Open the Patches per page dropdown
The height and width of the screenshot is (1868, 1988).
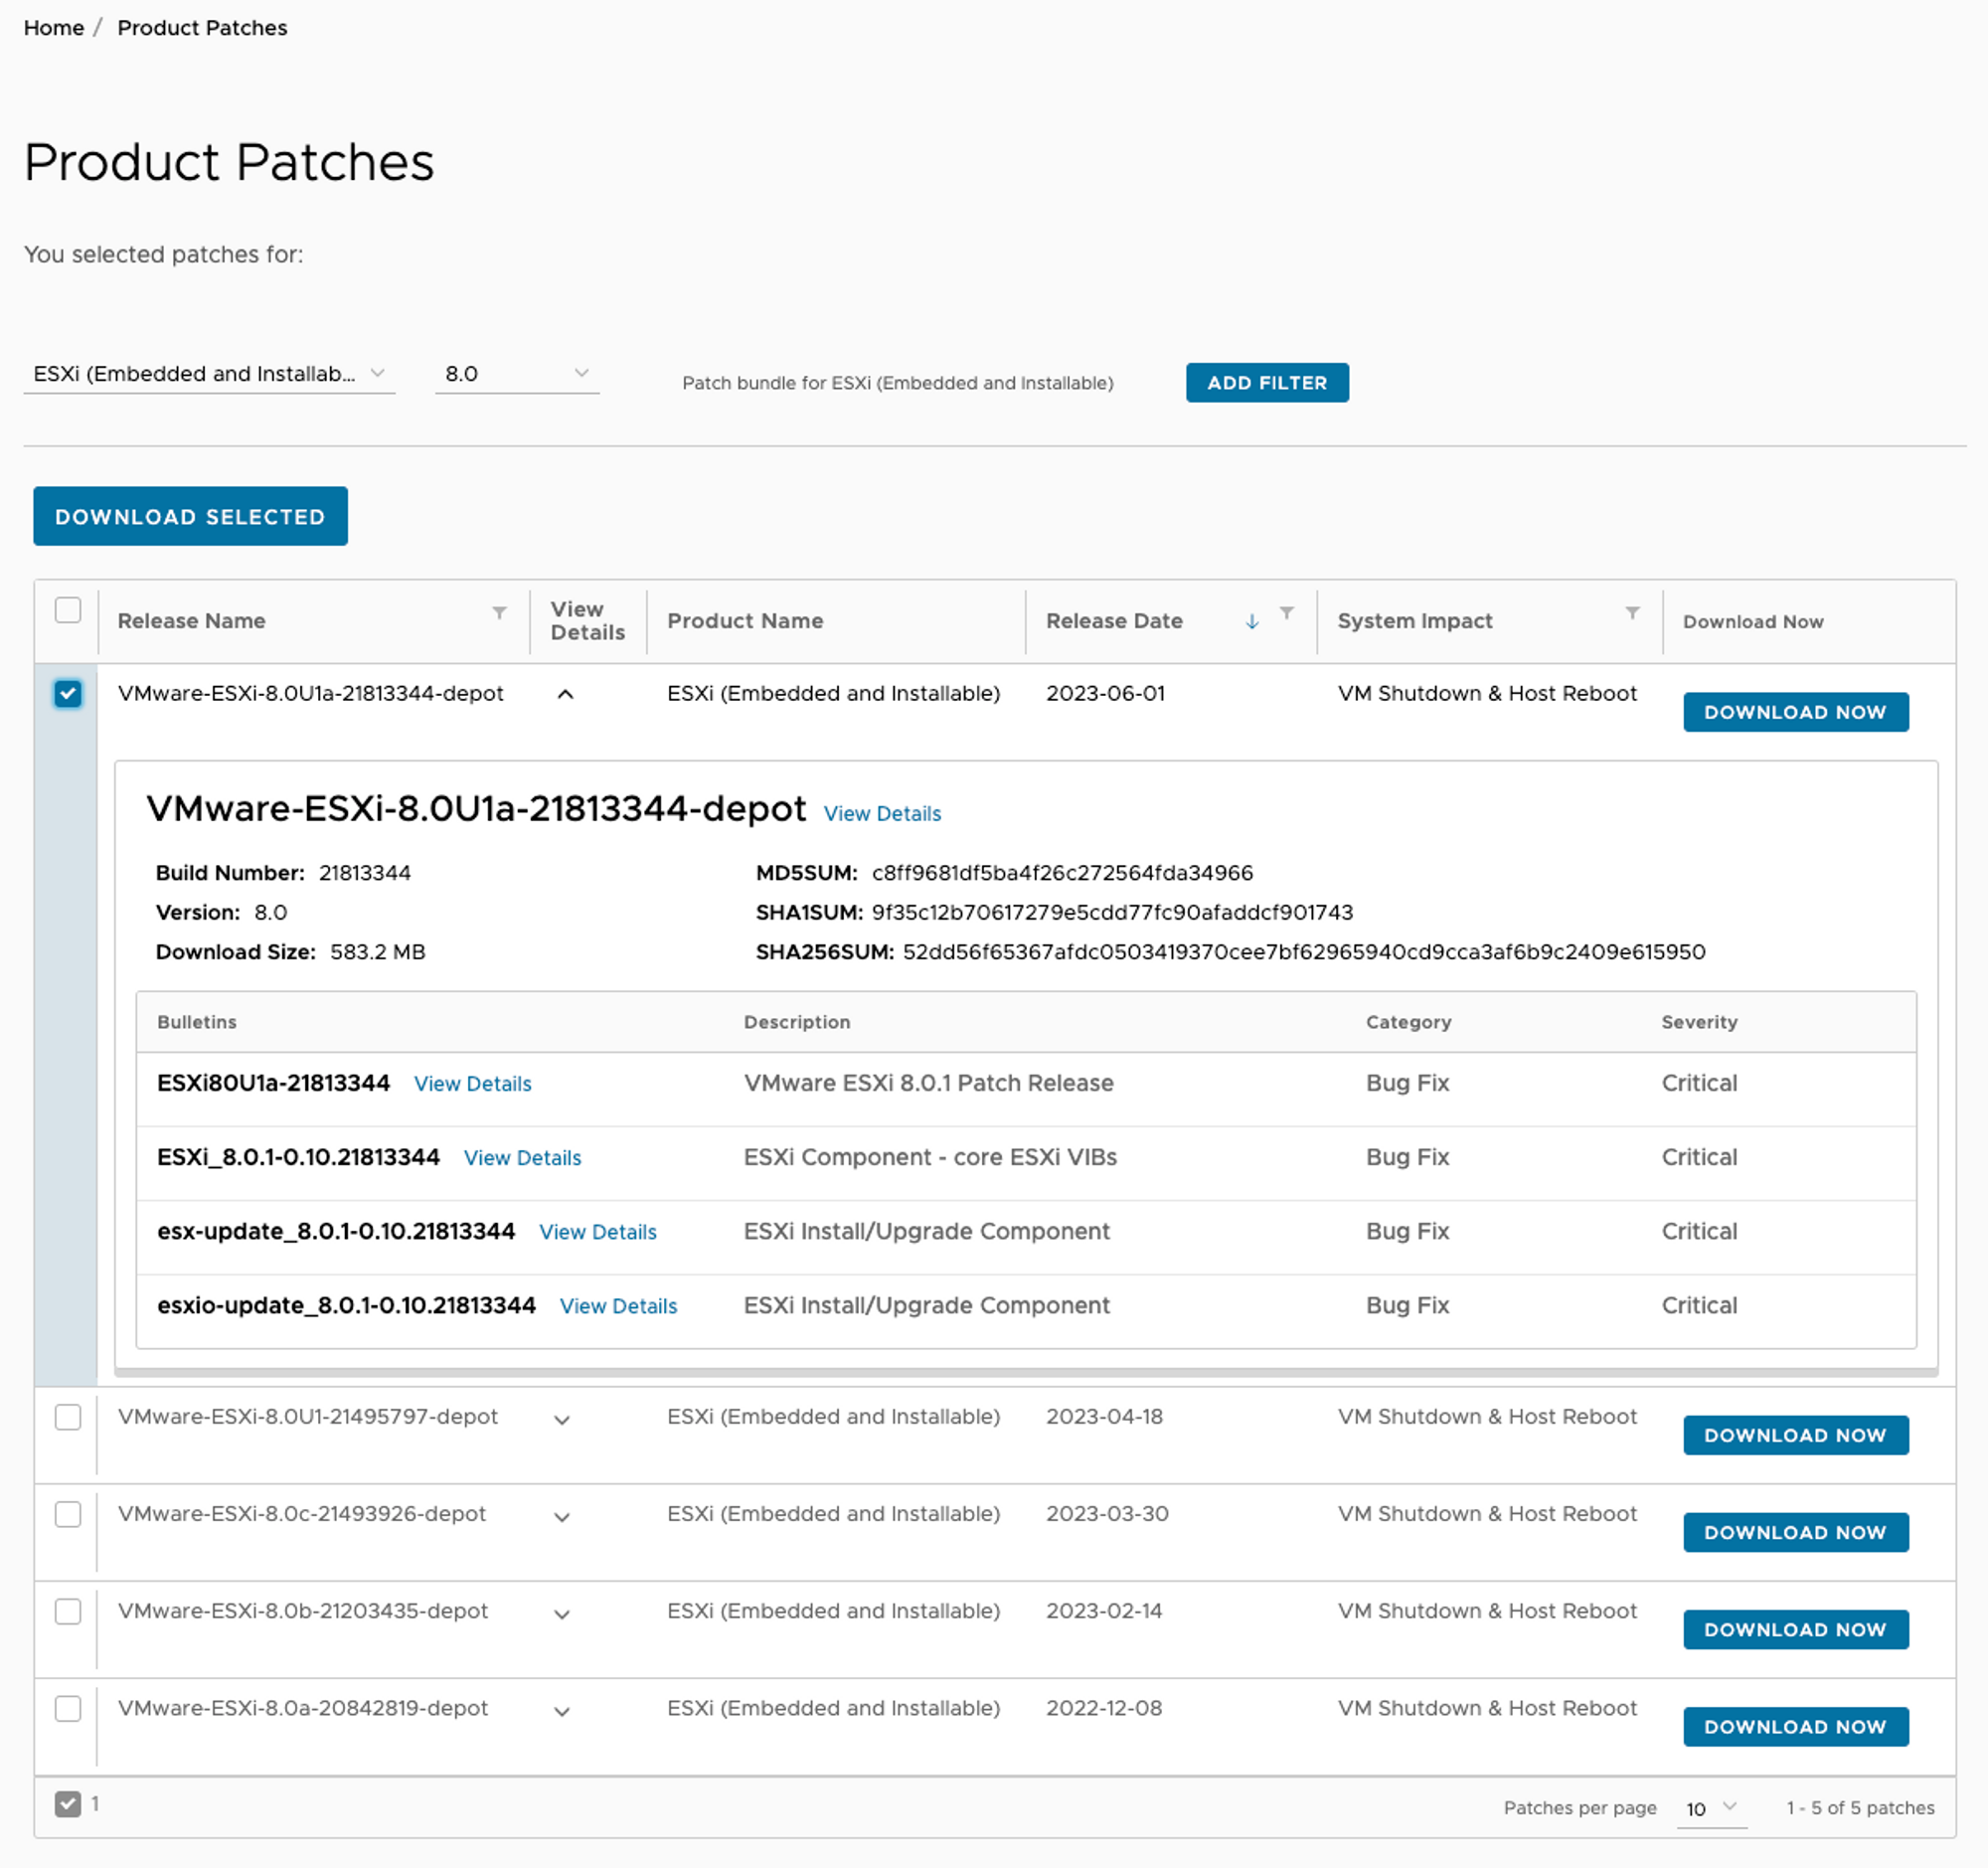tap(1711, 1808)
